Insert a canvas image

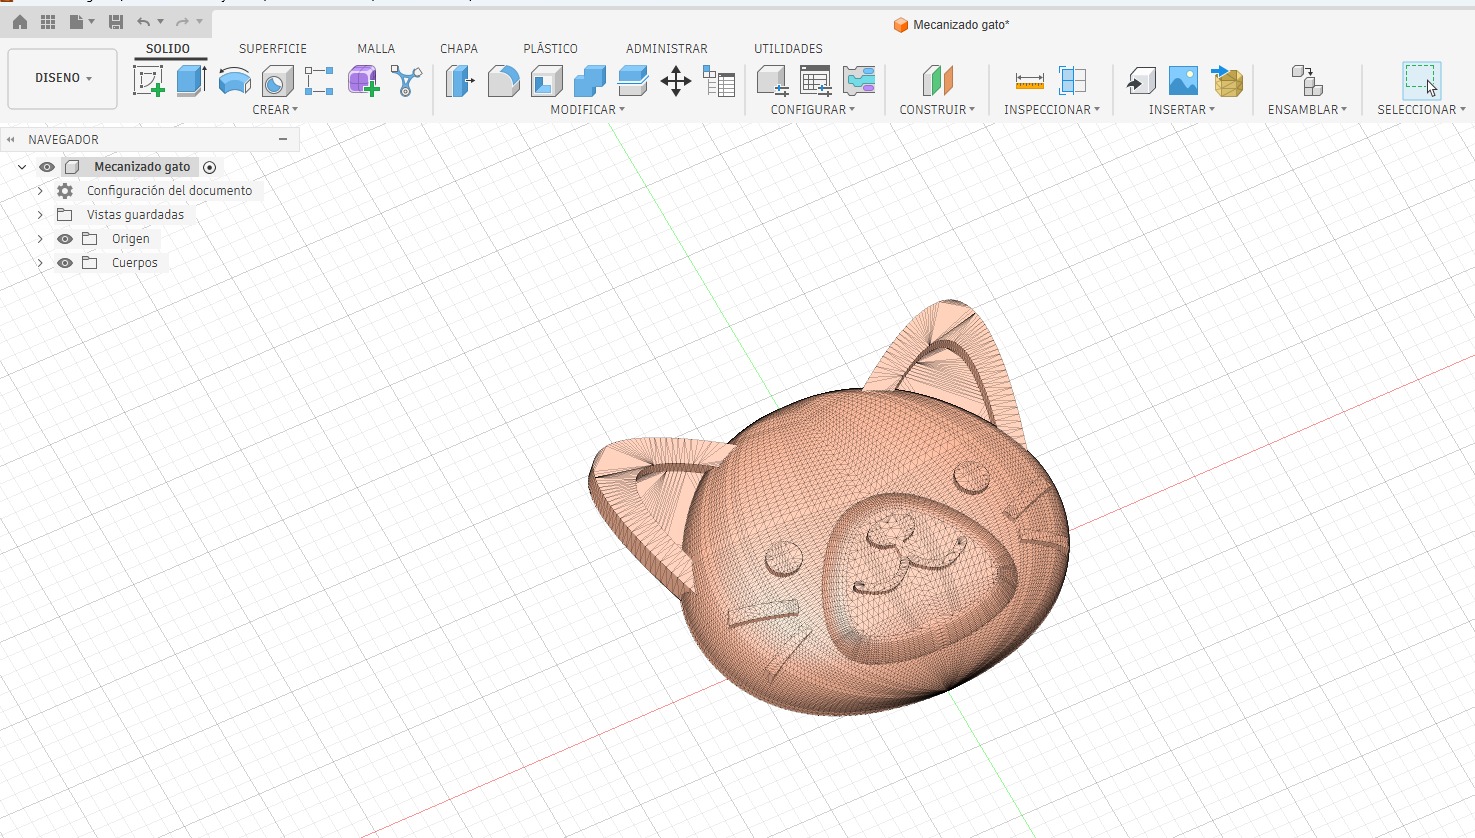[x=1183, y=81]
